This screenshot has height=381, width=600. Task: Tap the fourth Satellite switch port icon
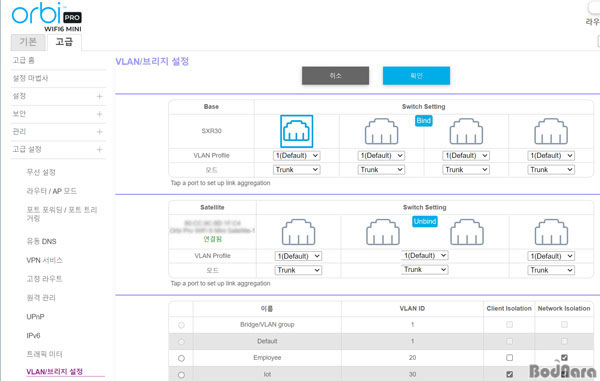[551, 232]
